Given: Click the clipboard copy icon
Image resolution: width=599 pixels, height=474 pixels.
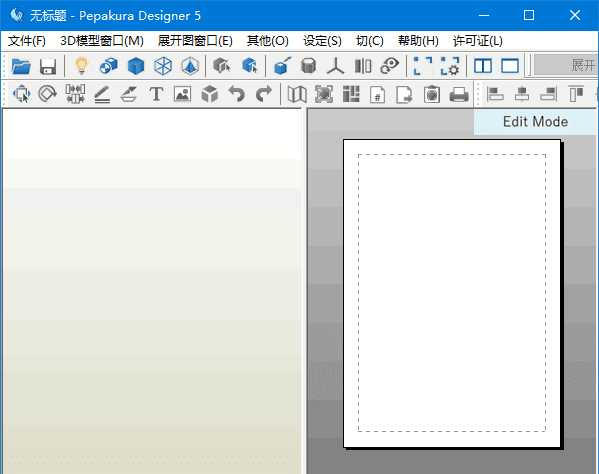Looking at the screenshot, I should pyautogui.click(x=432, y=94).
